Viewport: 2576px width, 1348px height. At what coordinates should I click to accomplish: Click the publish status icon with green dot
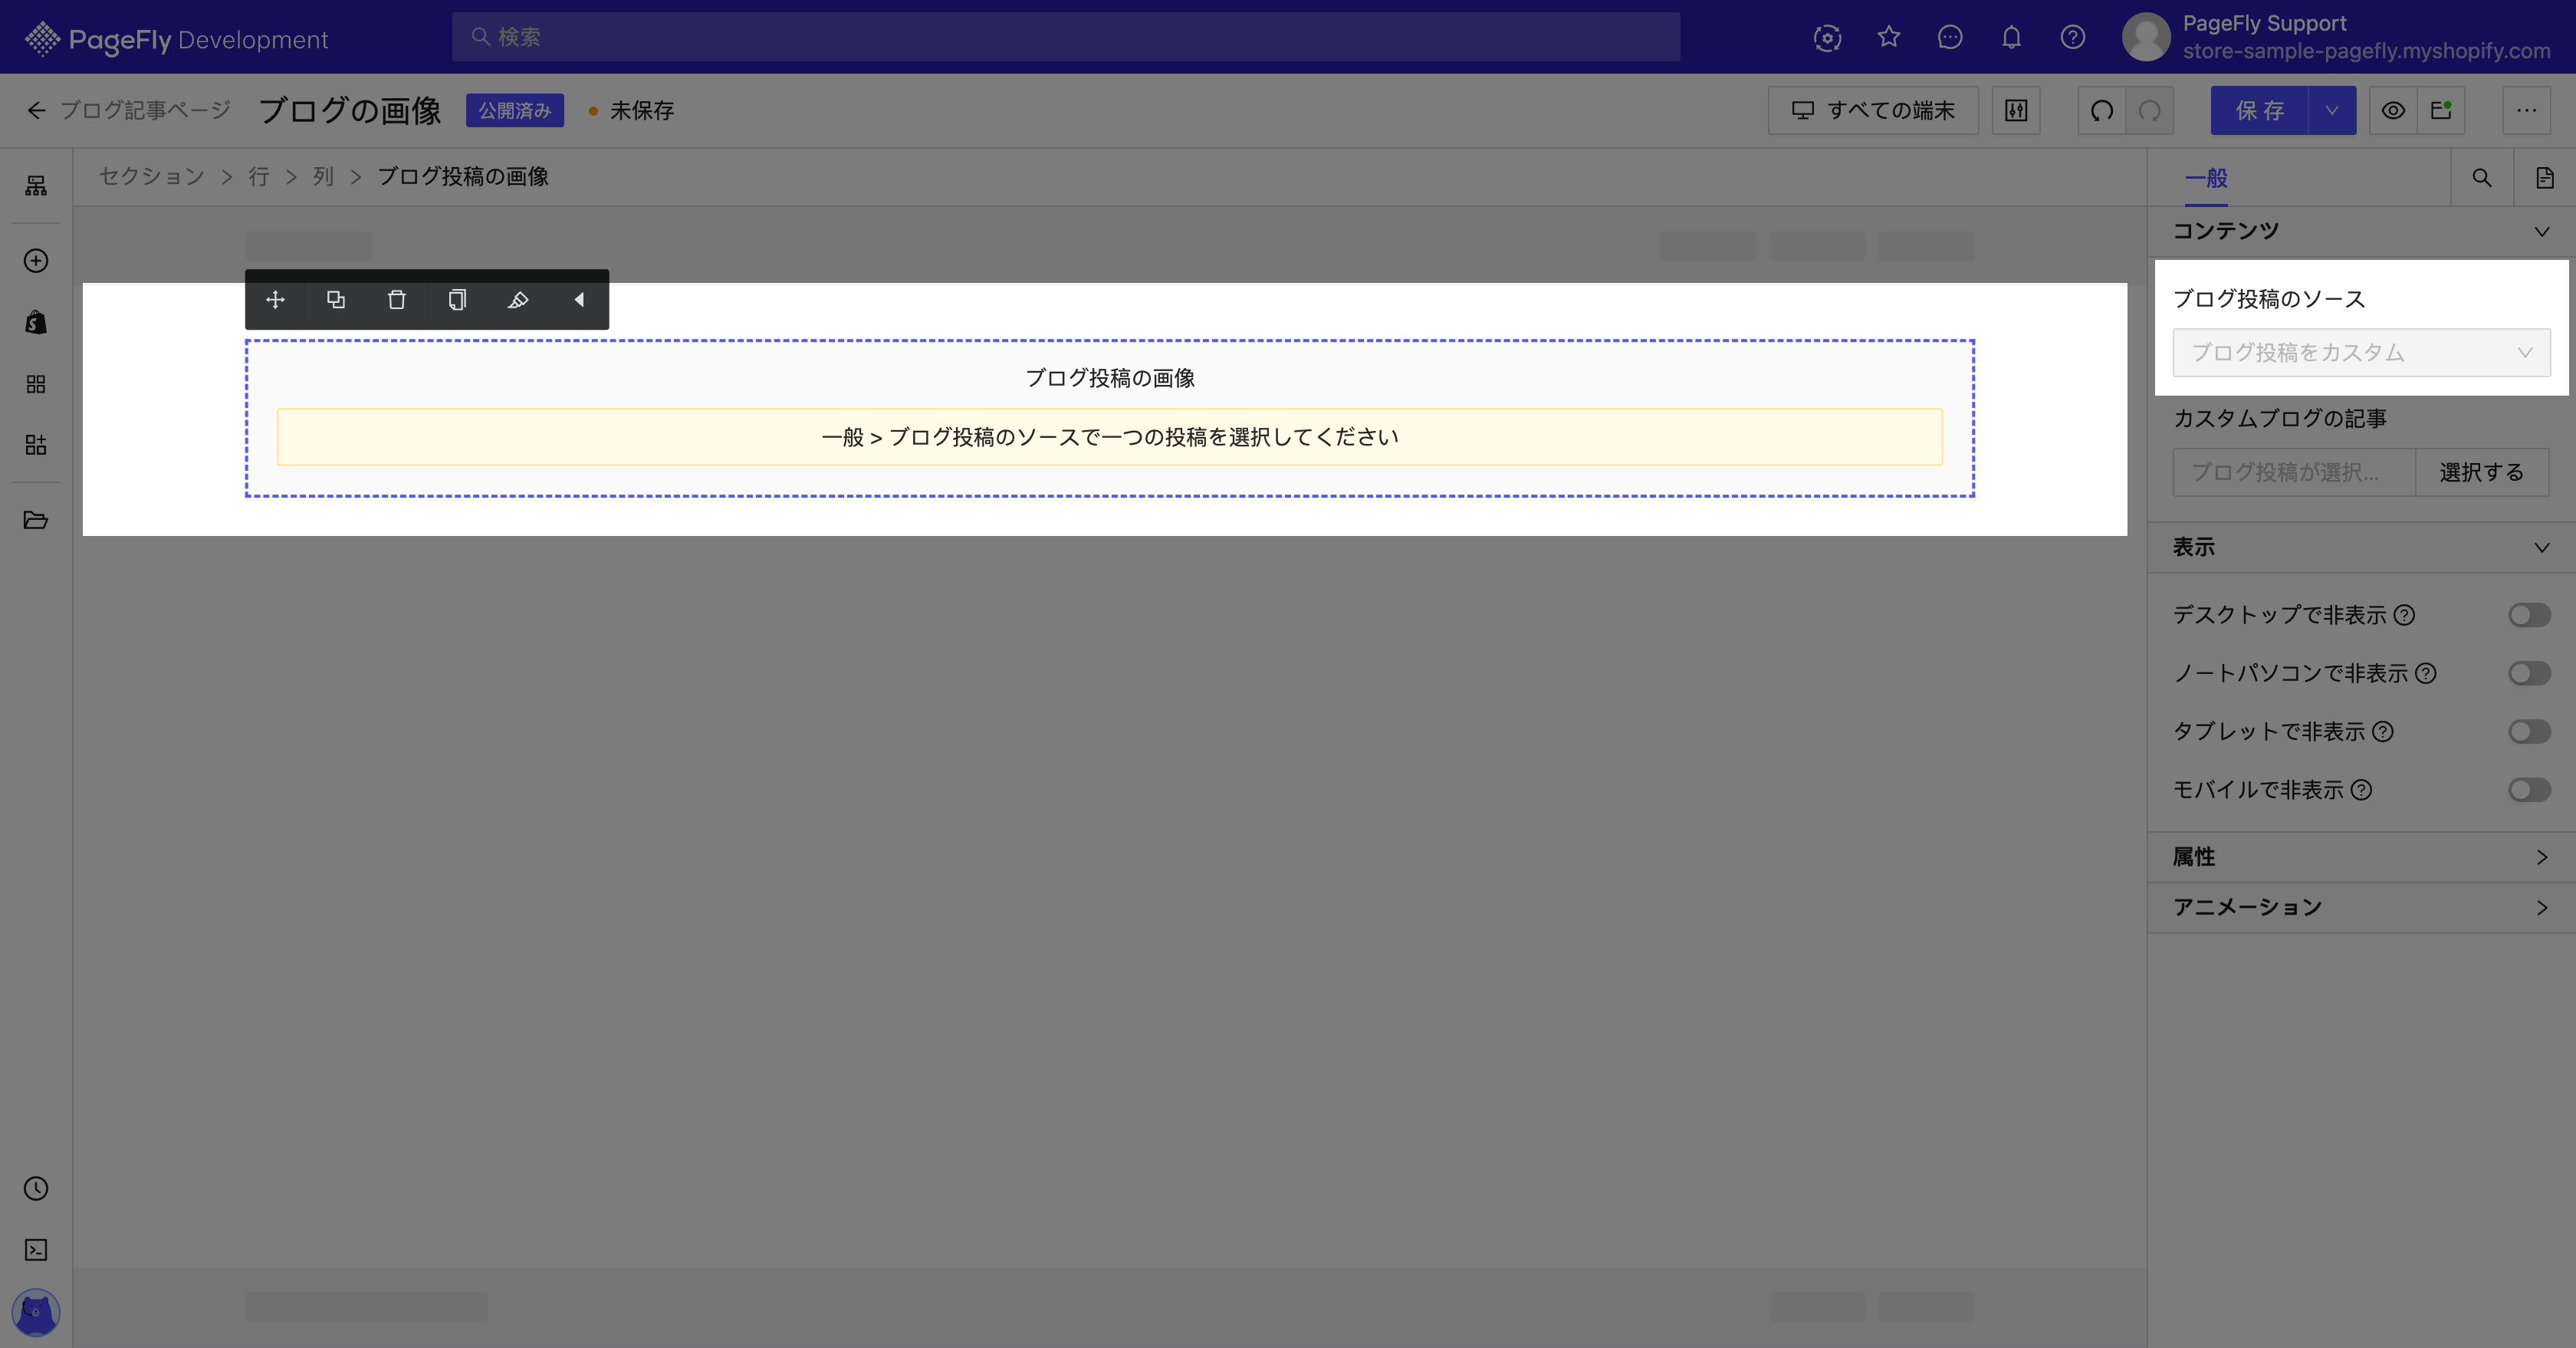(2441, 110)
